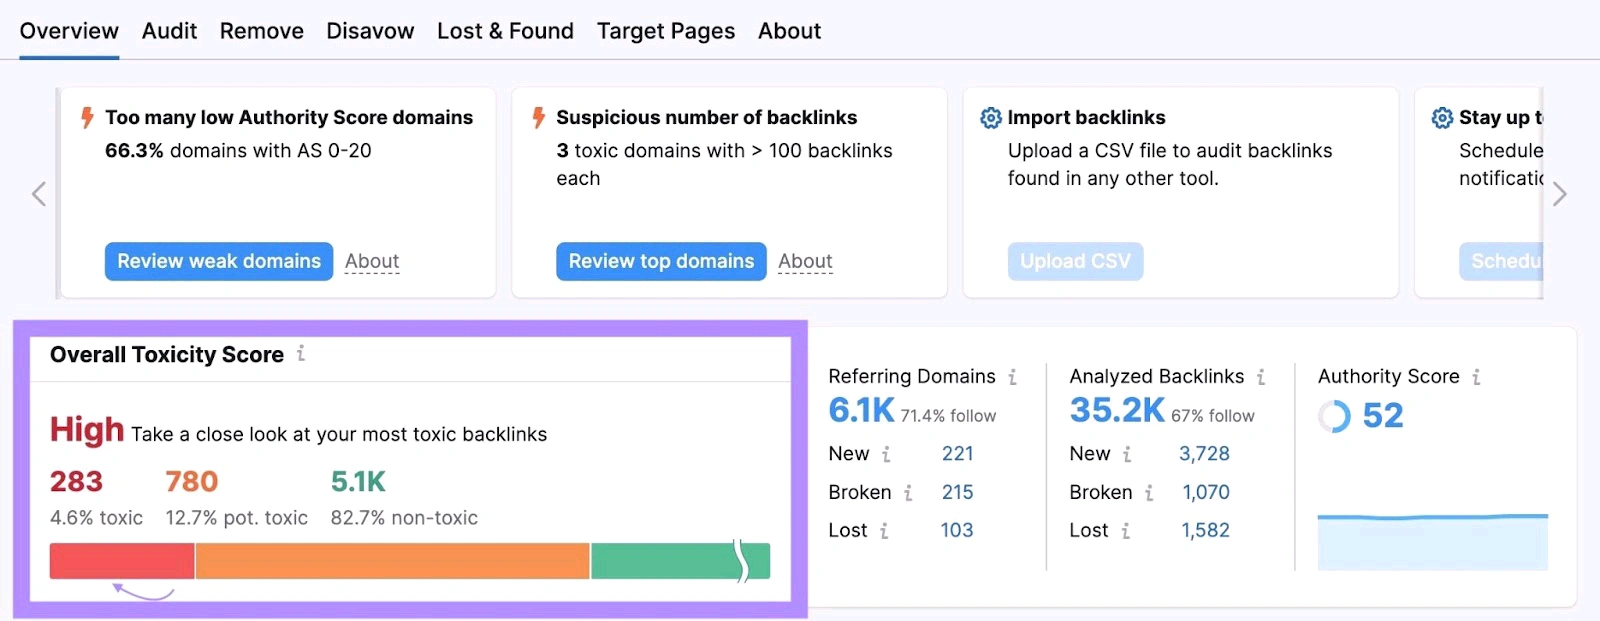Screen dimensions: 1600x621
Task: Open the 5.1K non-toxic count
Action: [358, 482]
